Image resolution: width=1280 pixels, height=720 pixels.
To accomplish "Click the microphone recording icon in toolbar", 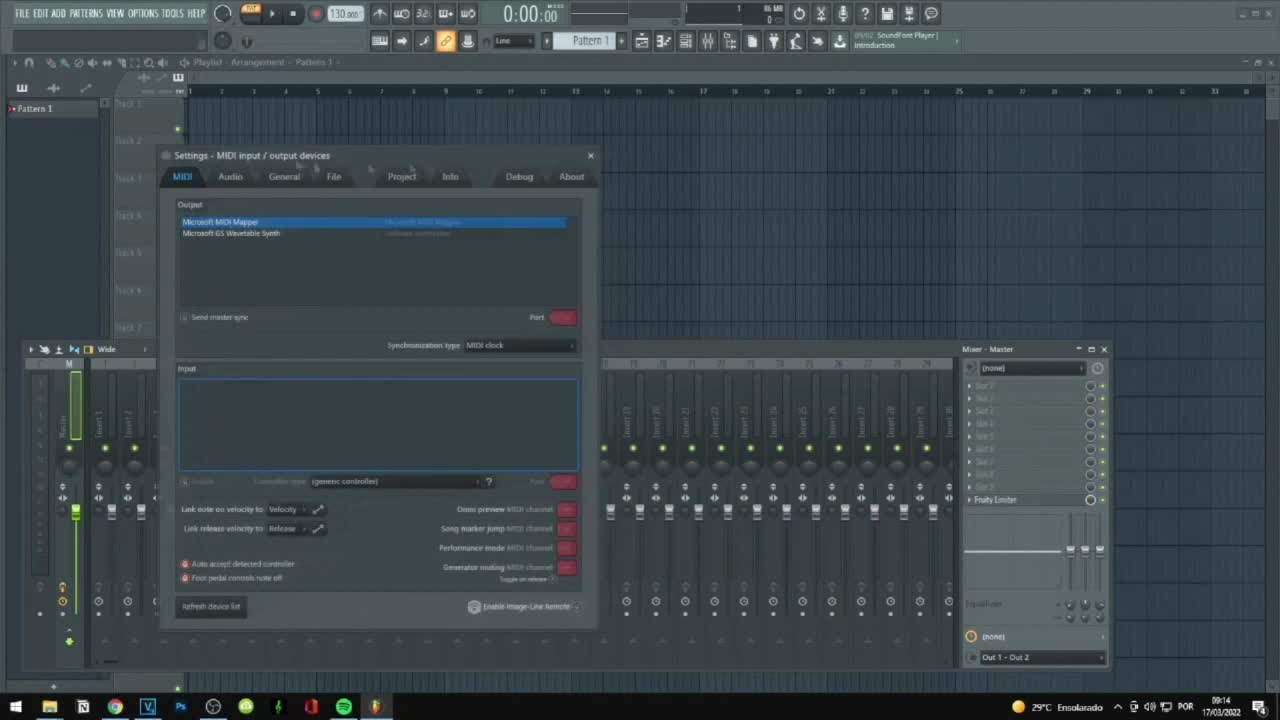I will [x=843, y=14].
